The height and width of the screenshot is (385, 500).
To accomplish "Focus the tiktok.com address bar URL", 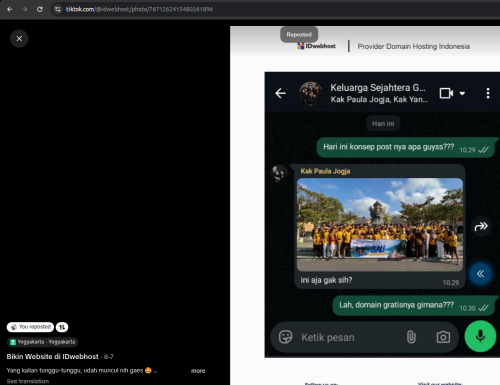I will pos(139,9).
